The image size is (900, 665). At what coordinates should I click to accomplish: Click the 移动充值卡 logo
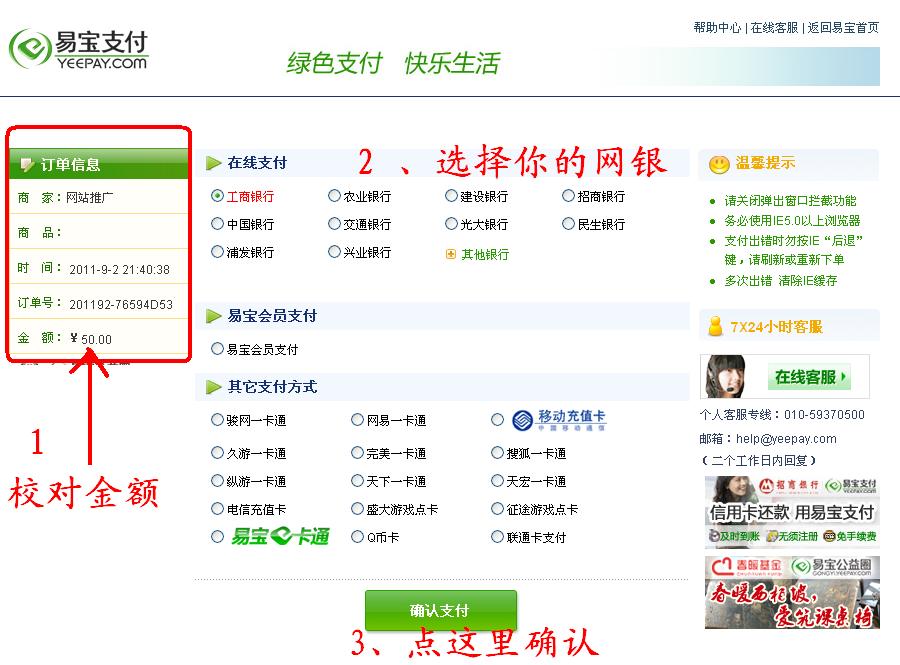coord(559,420)
